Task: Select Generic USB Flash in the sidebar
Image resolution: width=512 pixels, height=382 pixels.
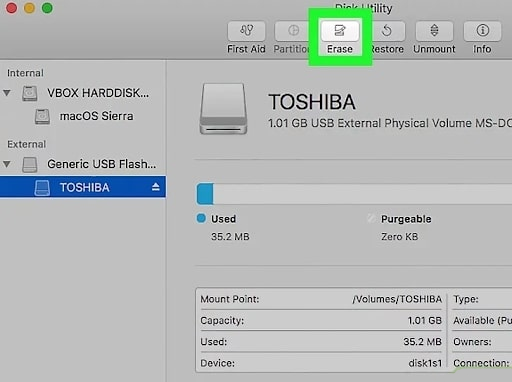Action: (101, 164)
